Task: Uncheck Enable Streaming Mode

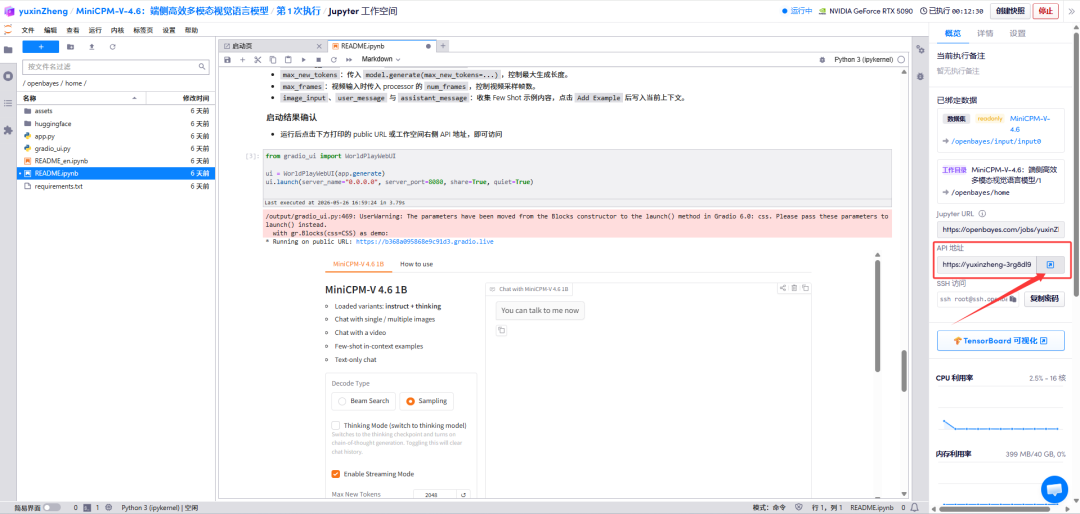Action: pyautogui.click(x=335, y=474)
